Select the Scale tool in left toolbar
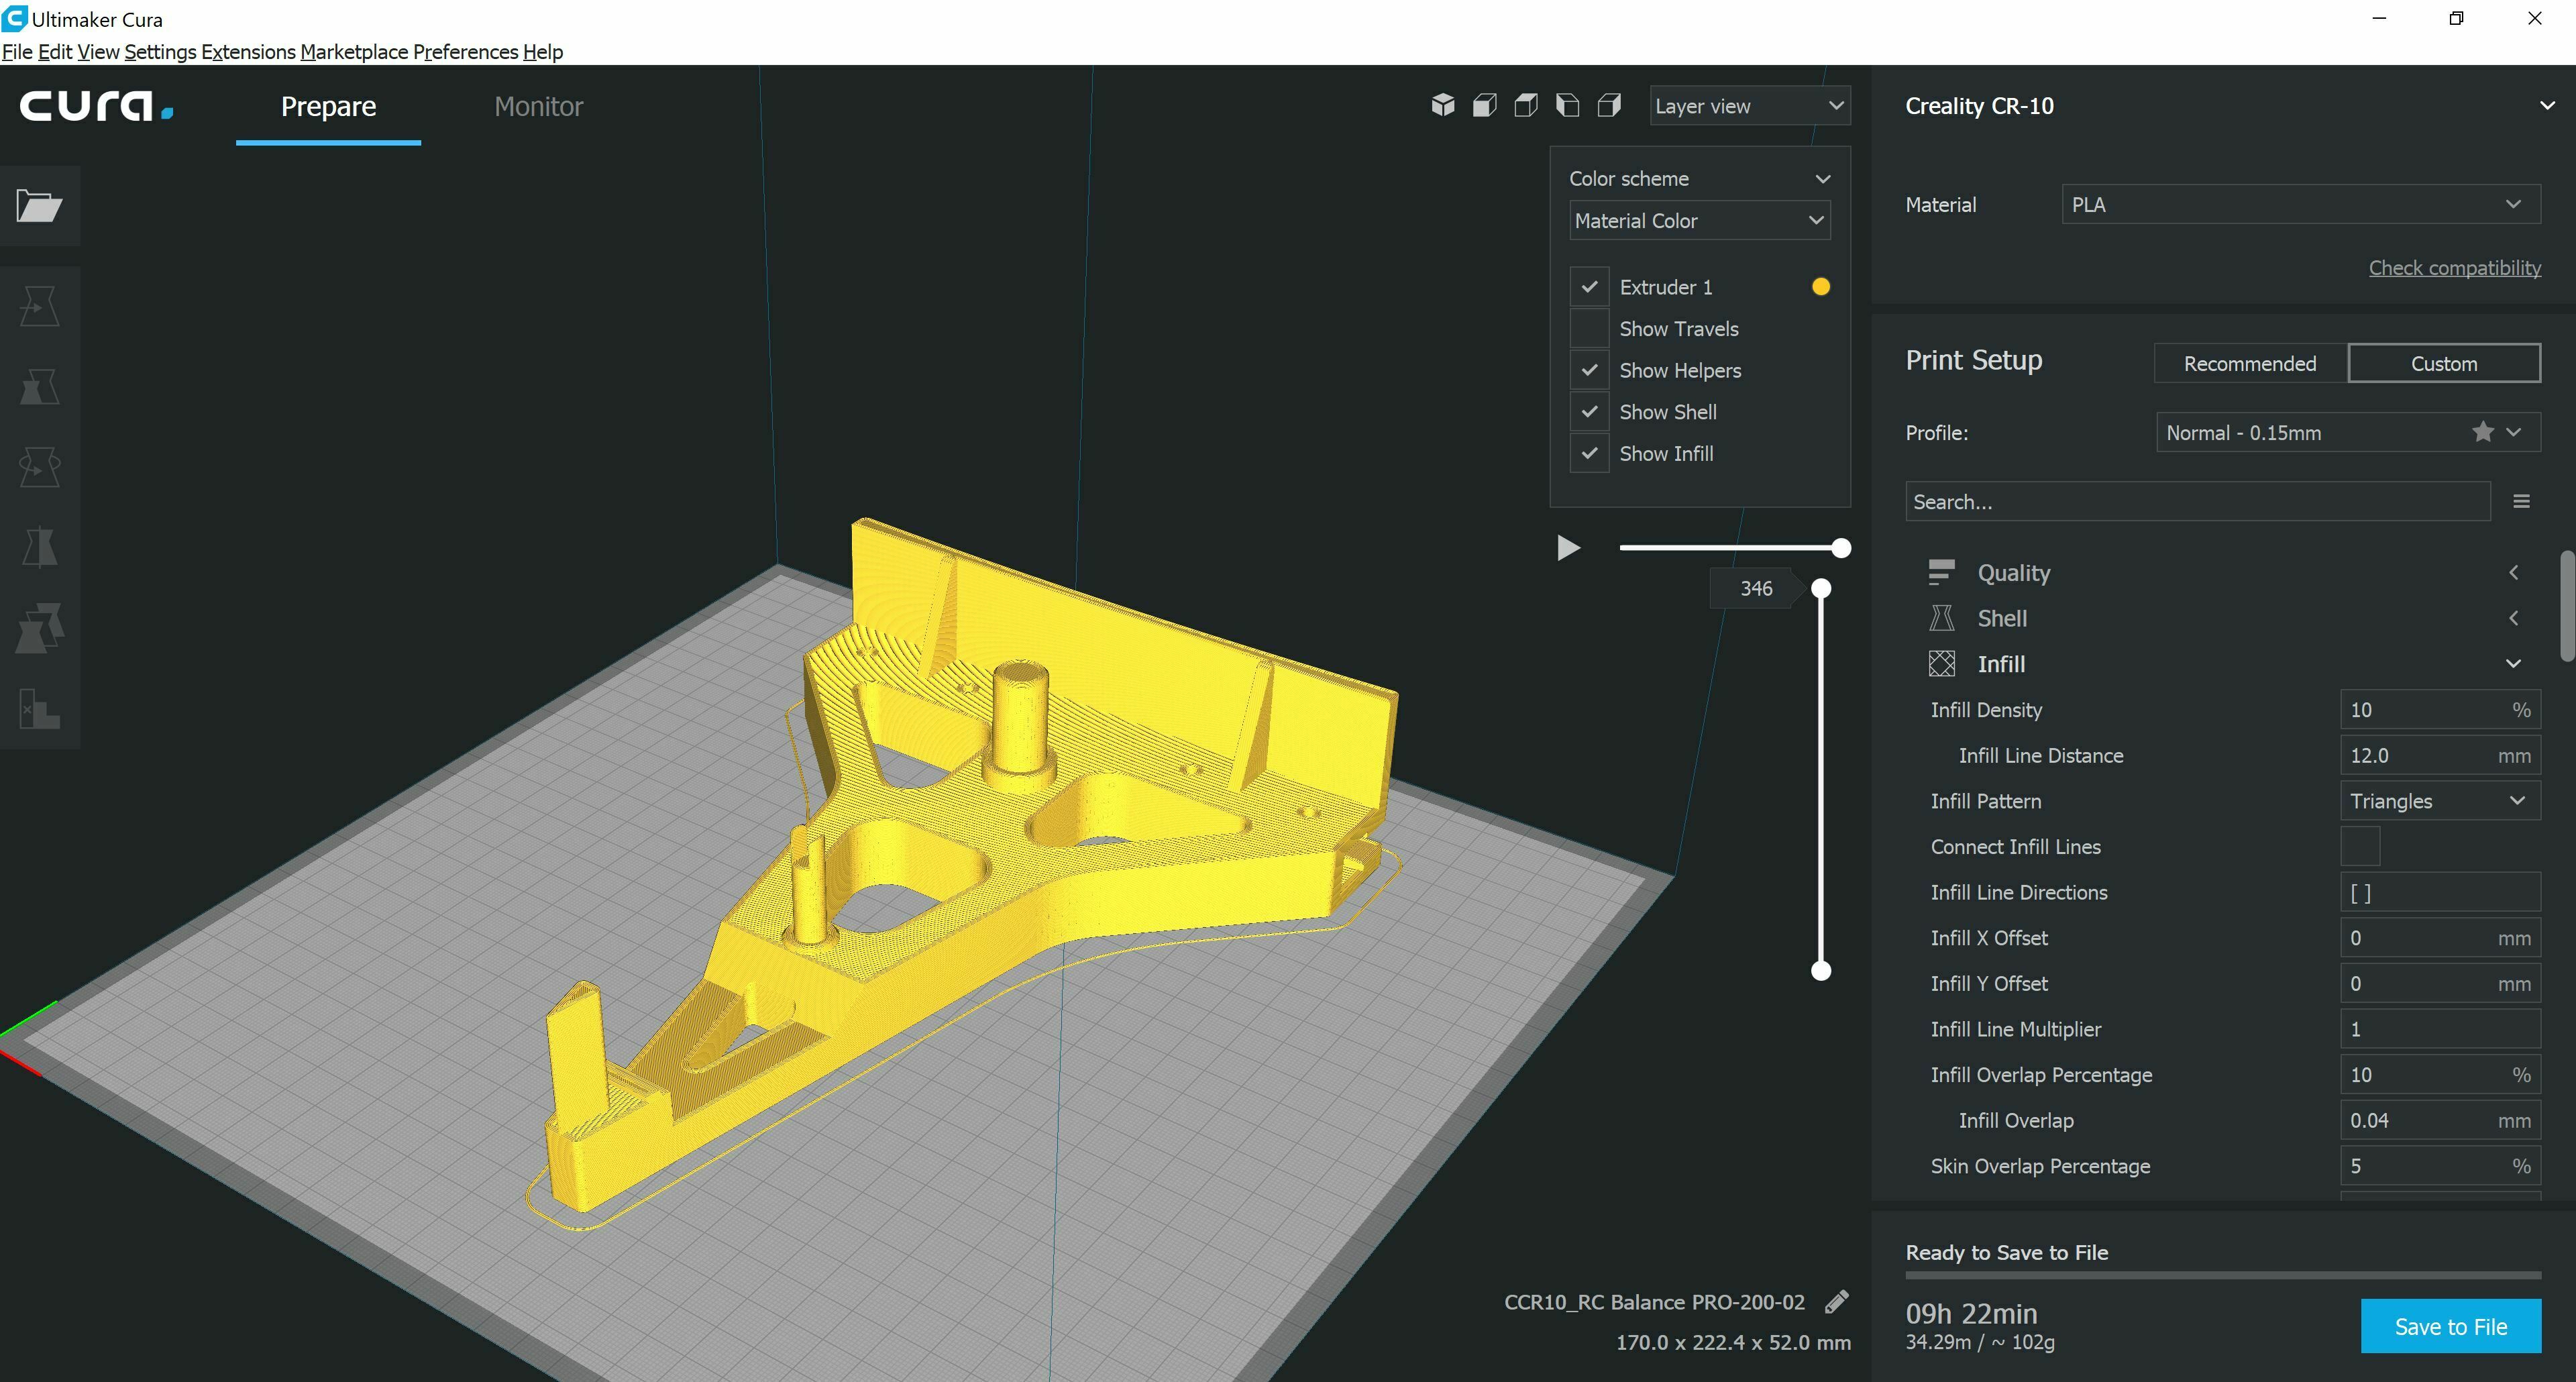 tap(40, 386)
